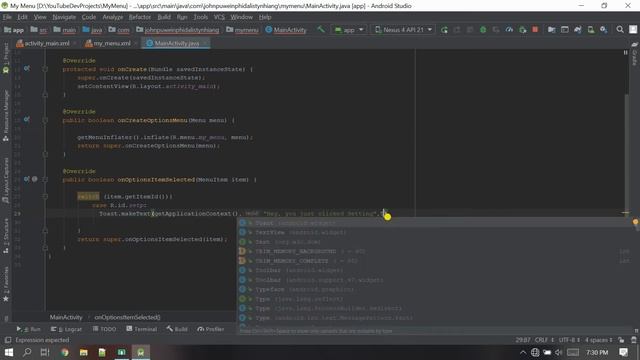
Task: Click the Debug app bug icon
Action: [x=483, y=29]
